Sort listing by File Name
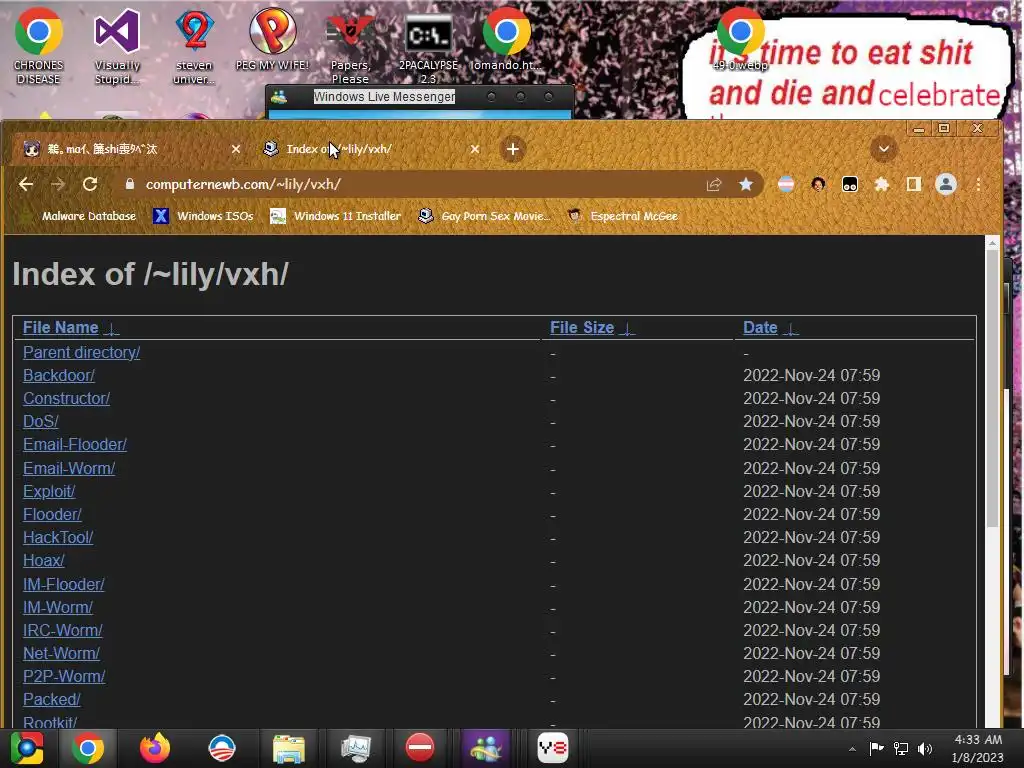This screenshot has height=768, width=1024. click(x=61, y=328)
